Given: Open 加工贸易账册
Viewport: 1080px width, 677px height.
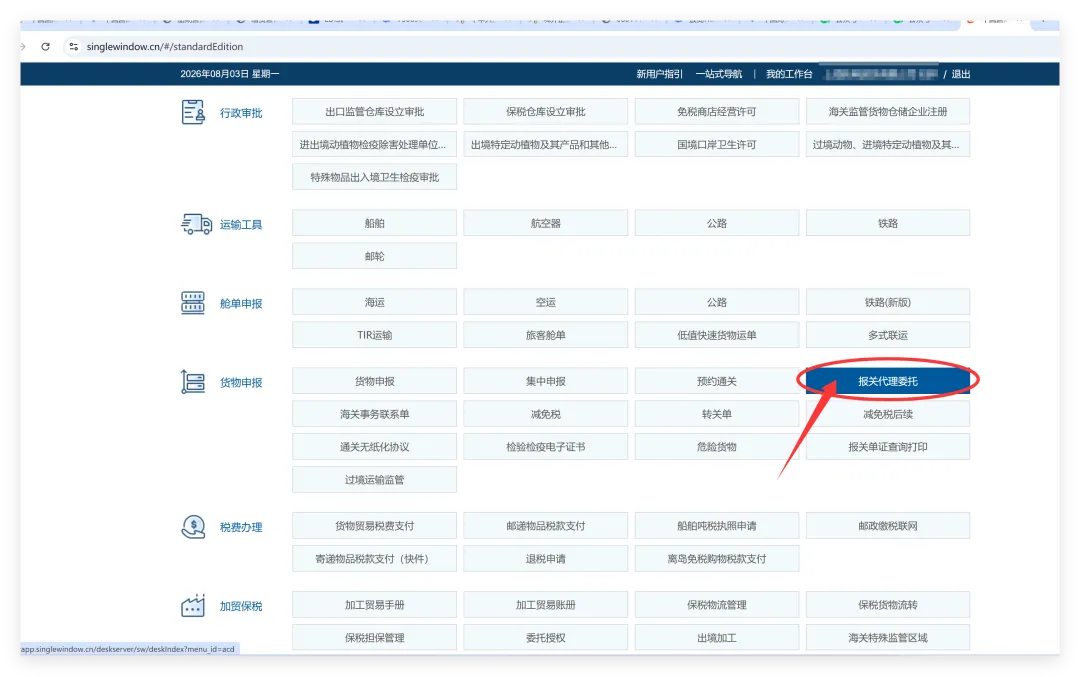Looking at the screenshot, I should coord(546,605).
